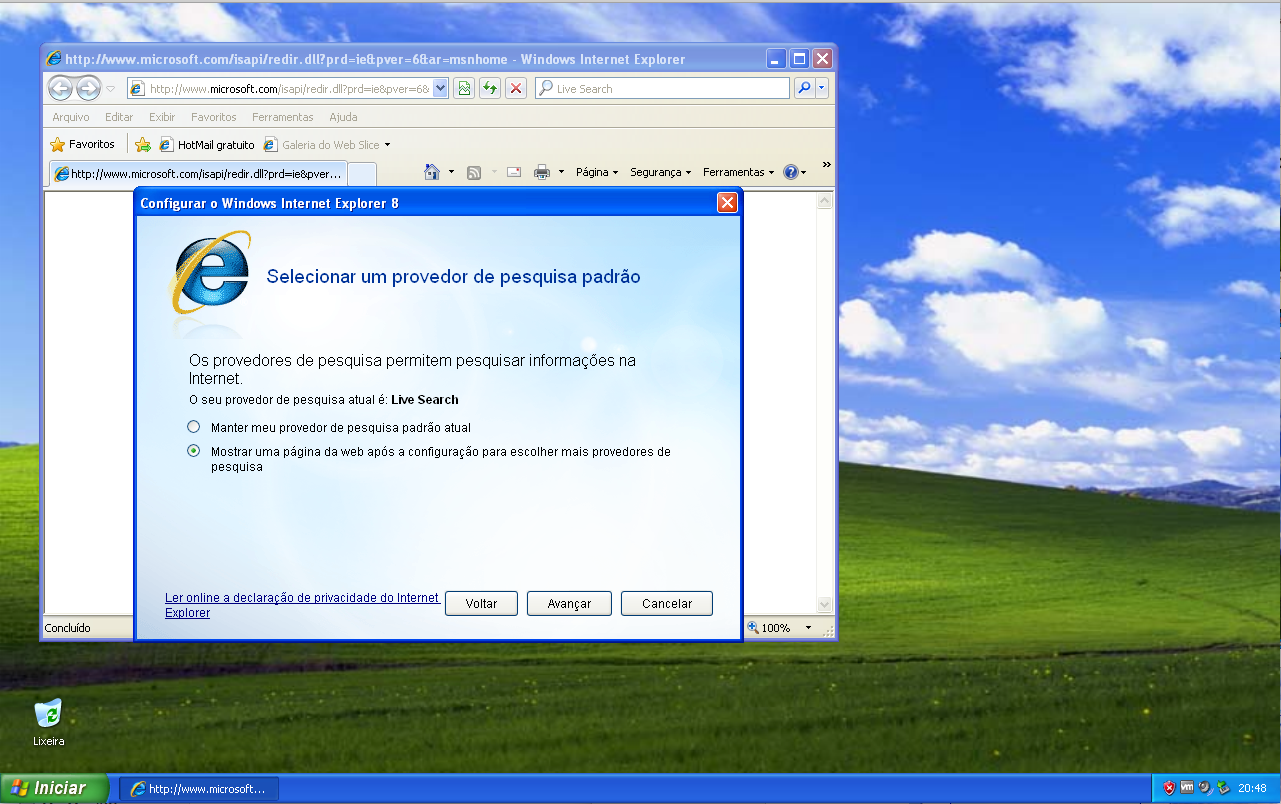Click the Avançar button
1281x804 pixels.
pyautogui.click(x=569, y=604)
